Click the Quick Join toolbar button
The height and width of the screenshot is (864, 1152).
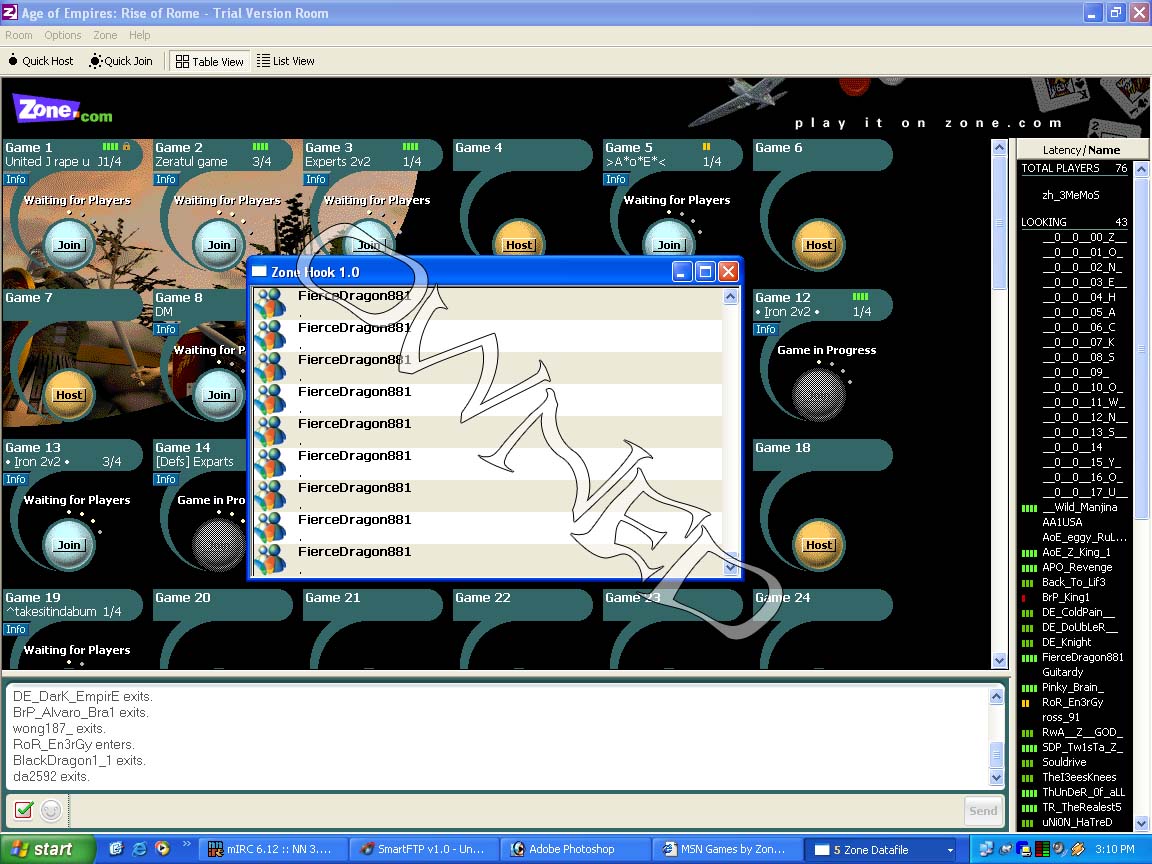coord(121,61)
